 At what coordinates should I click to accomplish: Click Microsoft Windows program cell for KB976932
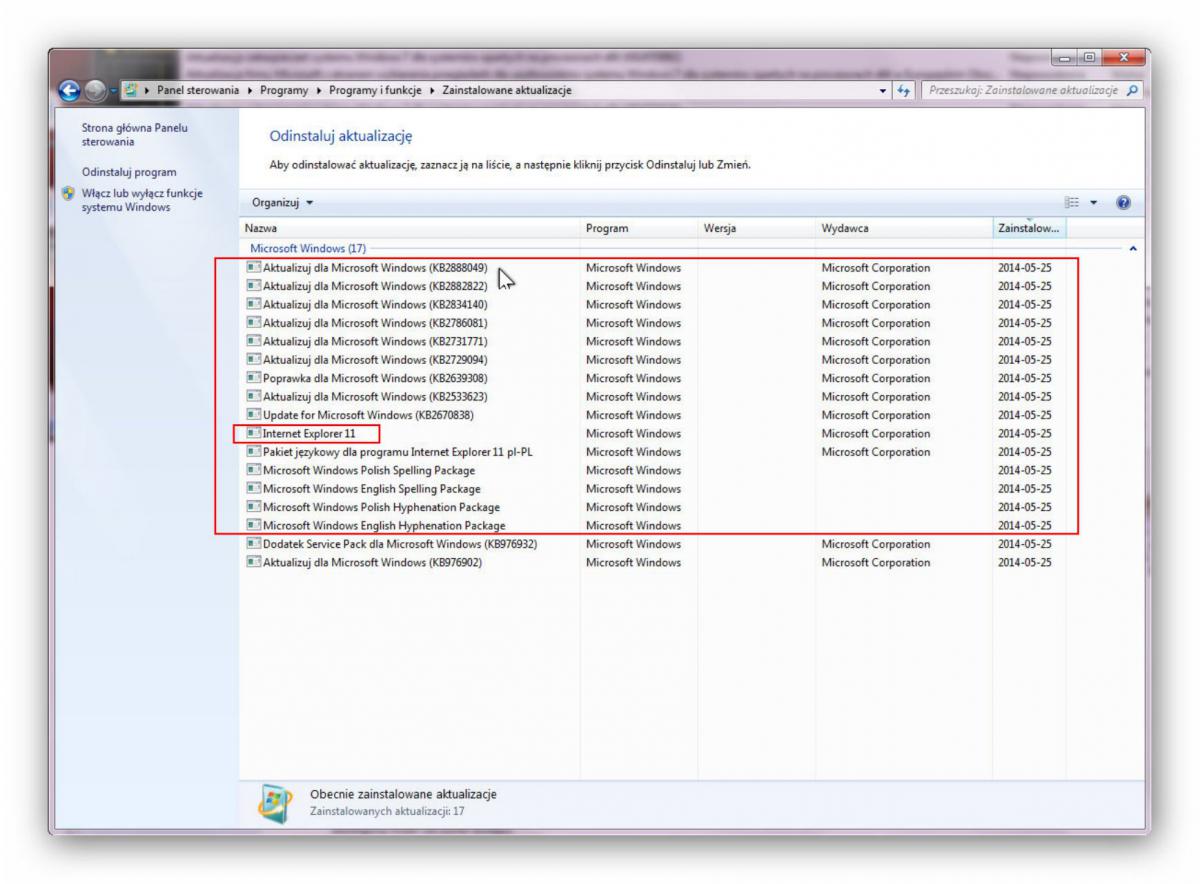pos(633,544)
